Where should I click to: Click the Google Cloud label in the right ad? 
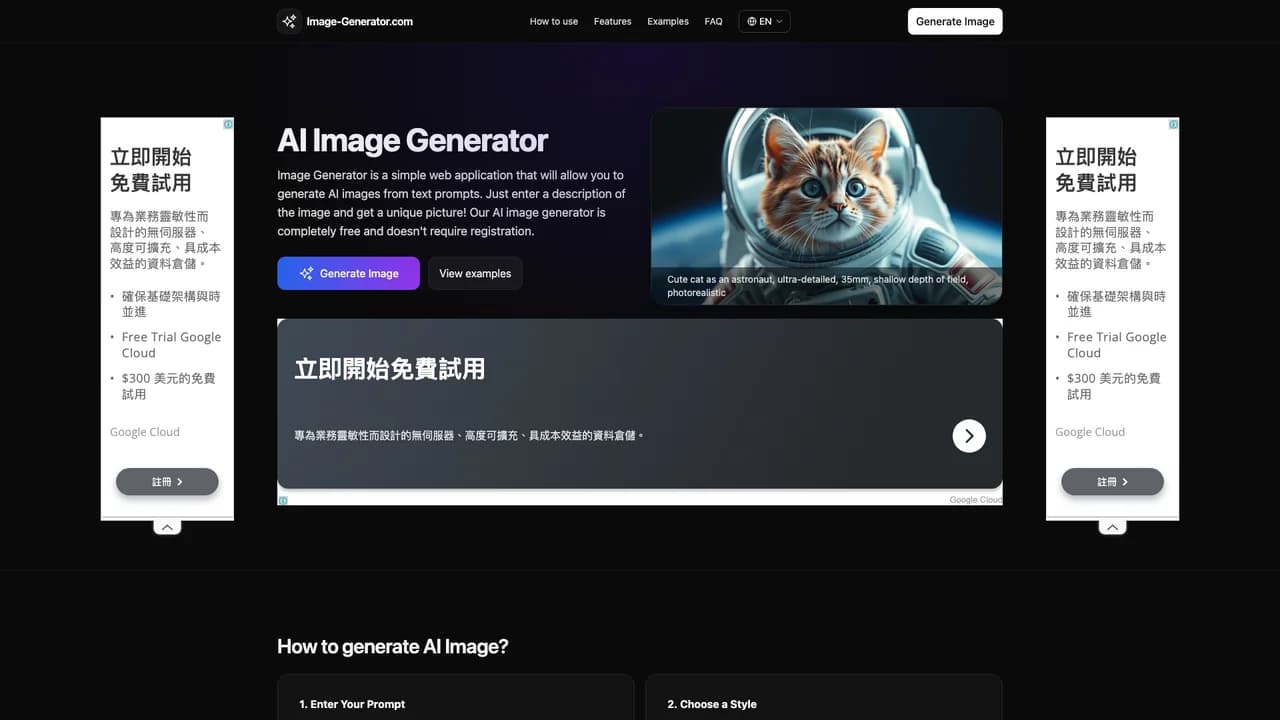[1090, 432]
